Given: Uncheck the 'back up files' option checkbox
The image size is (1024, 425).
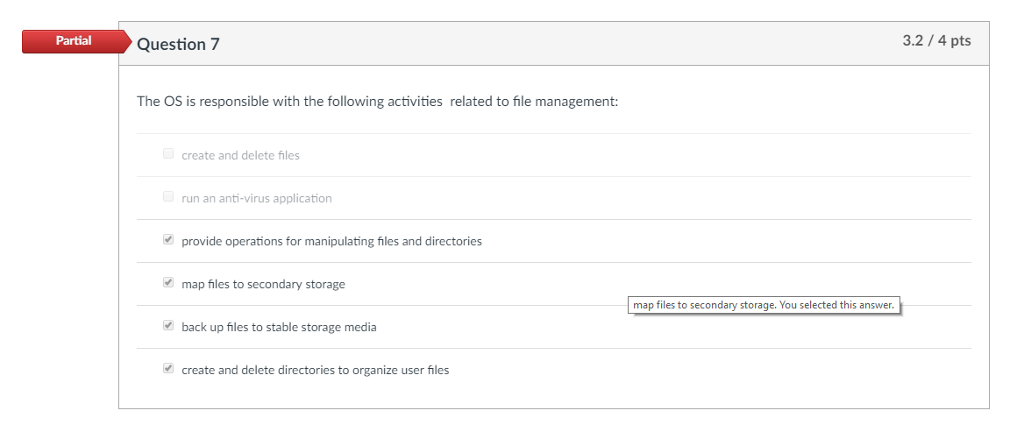Looking at the screenshot, I should pyautogui.click(x=168, y=326).
